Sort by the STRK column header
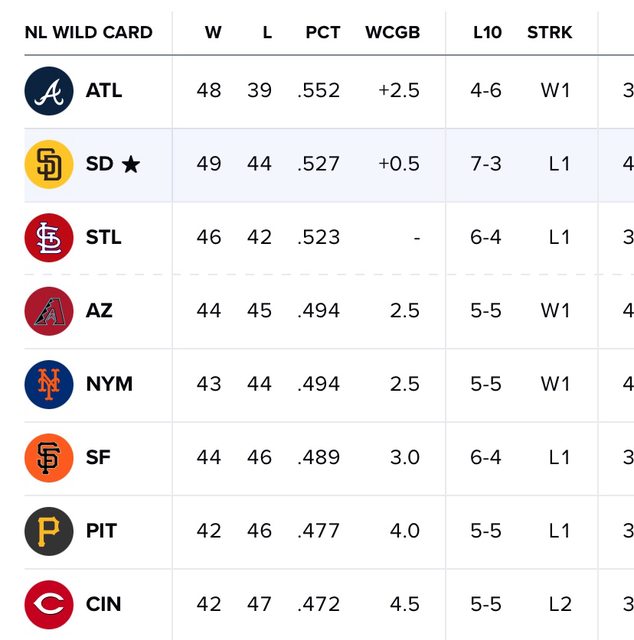Viewport: 634px width, 640px height. [x=550, y=32]
